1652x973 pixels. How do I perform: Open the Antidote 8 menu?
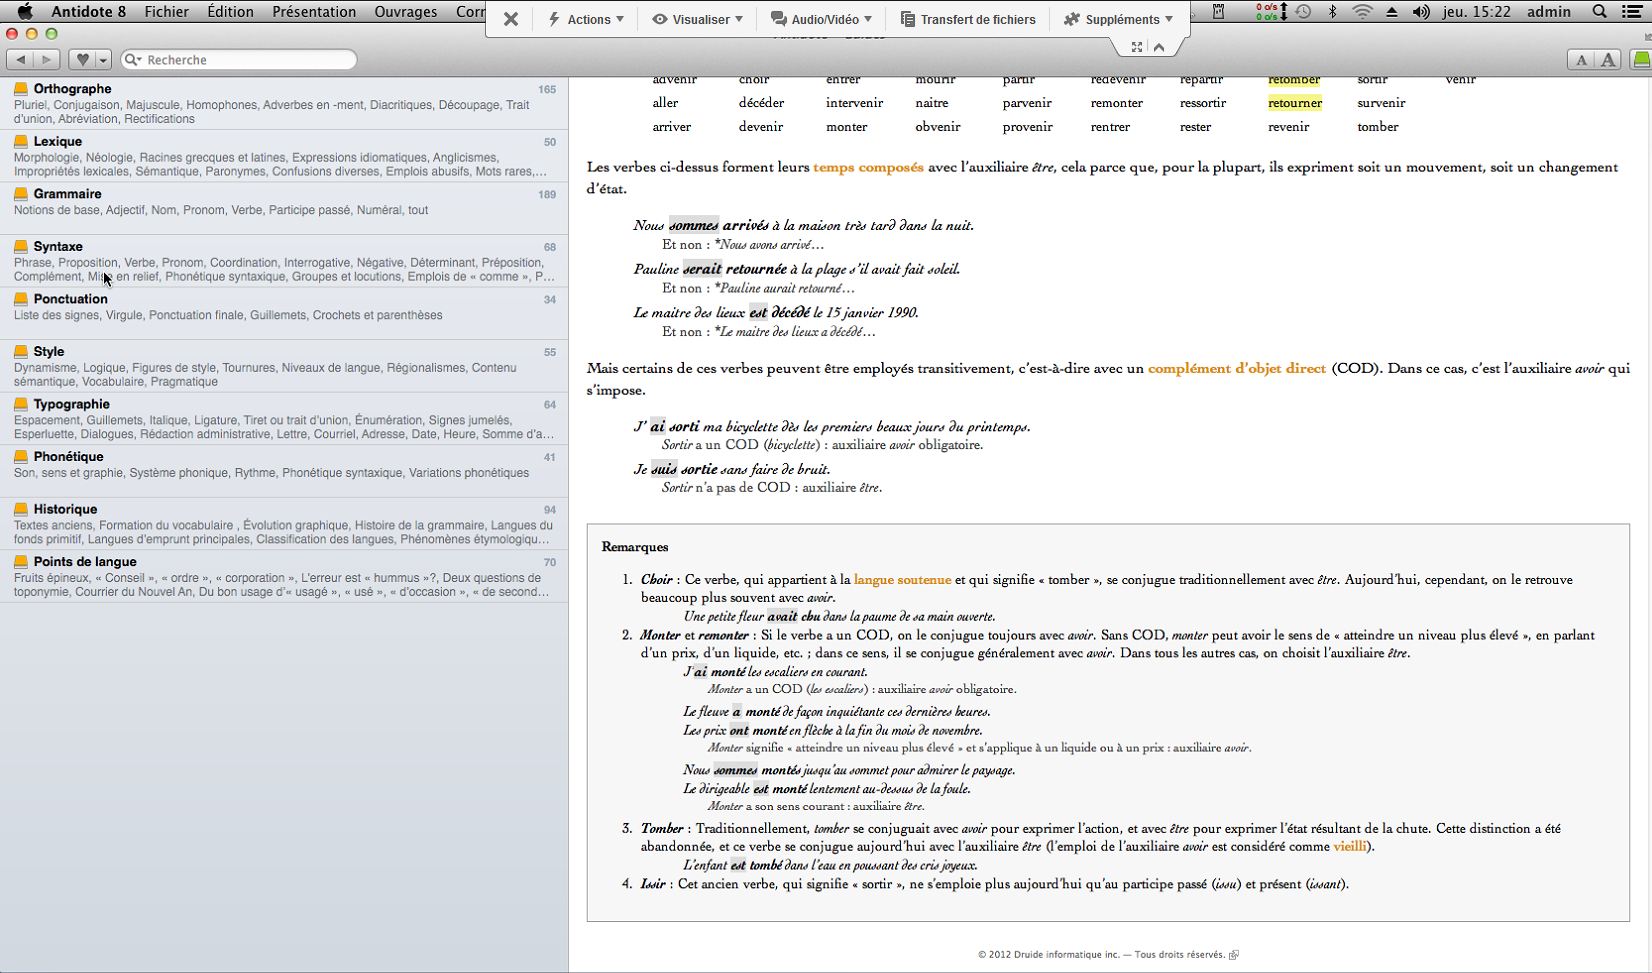(x=88, y=11)
